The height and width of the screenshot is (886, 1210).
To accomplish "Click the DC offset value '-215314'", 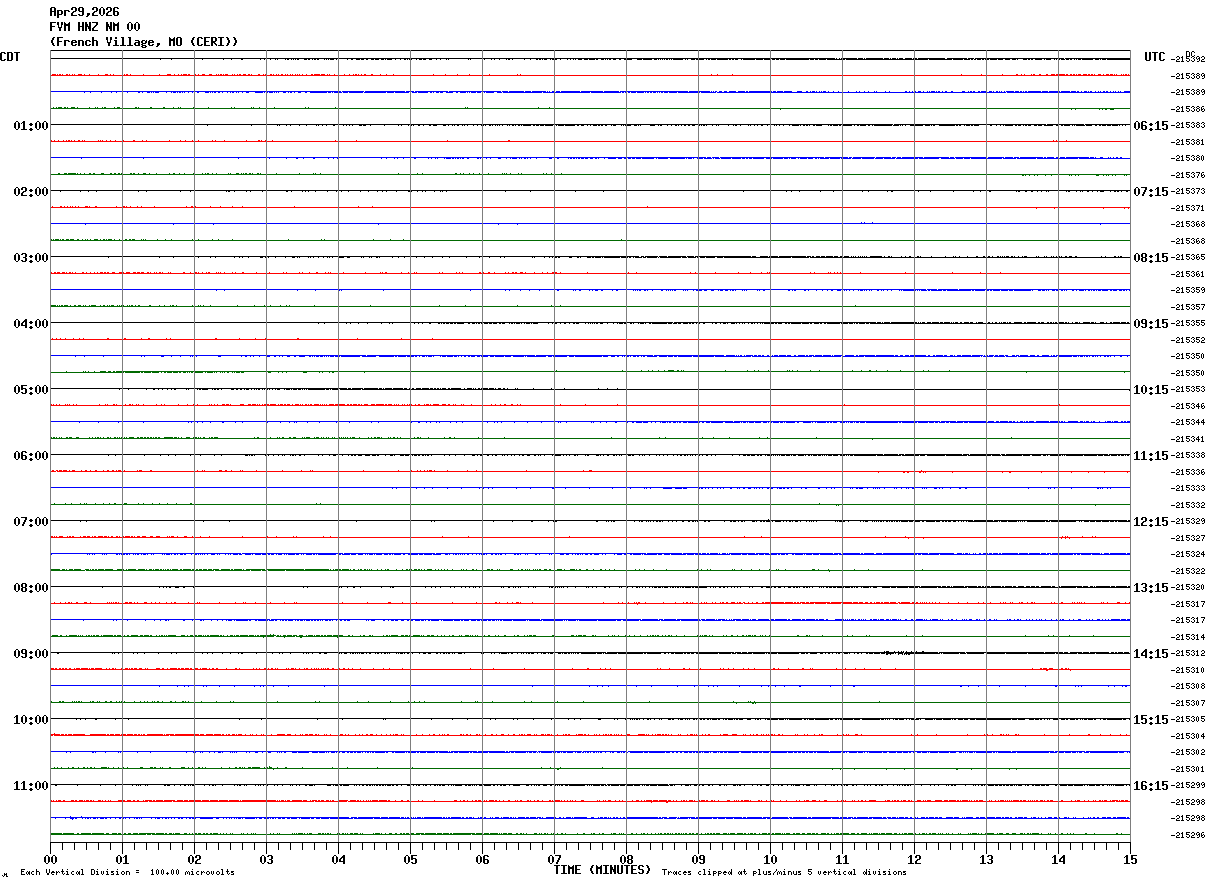I will [1188, 637].
